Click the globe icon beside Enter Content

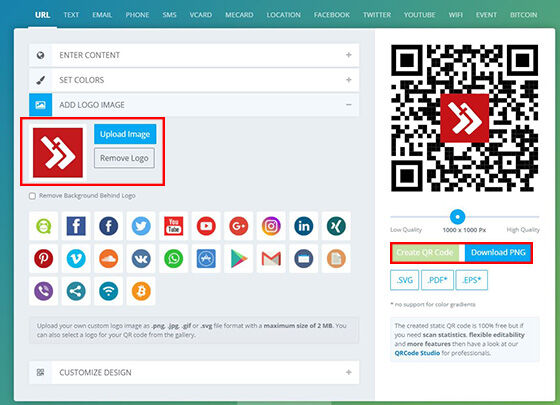tap(41, 55)
